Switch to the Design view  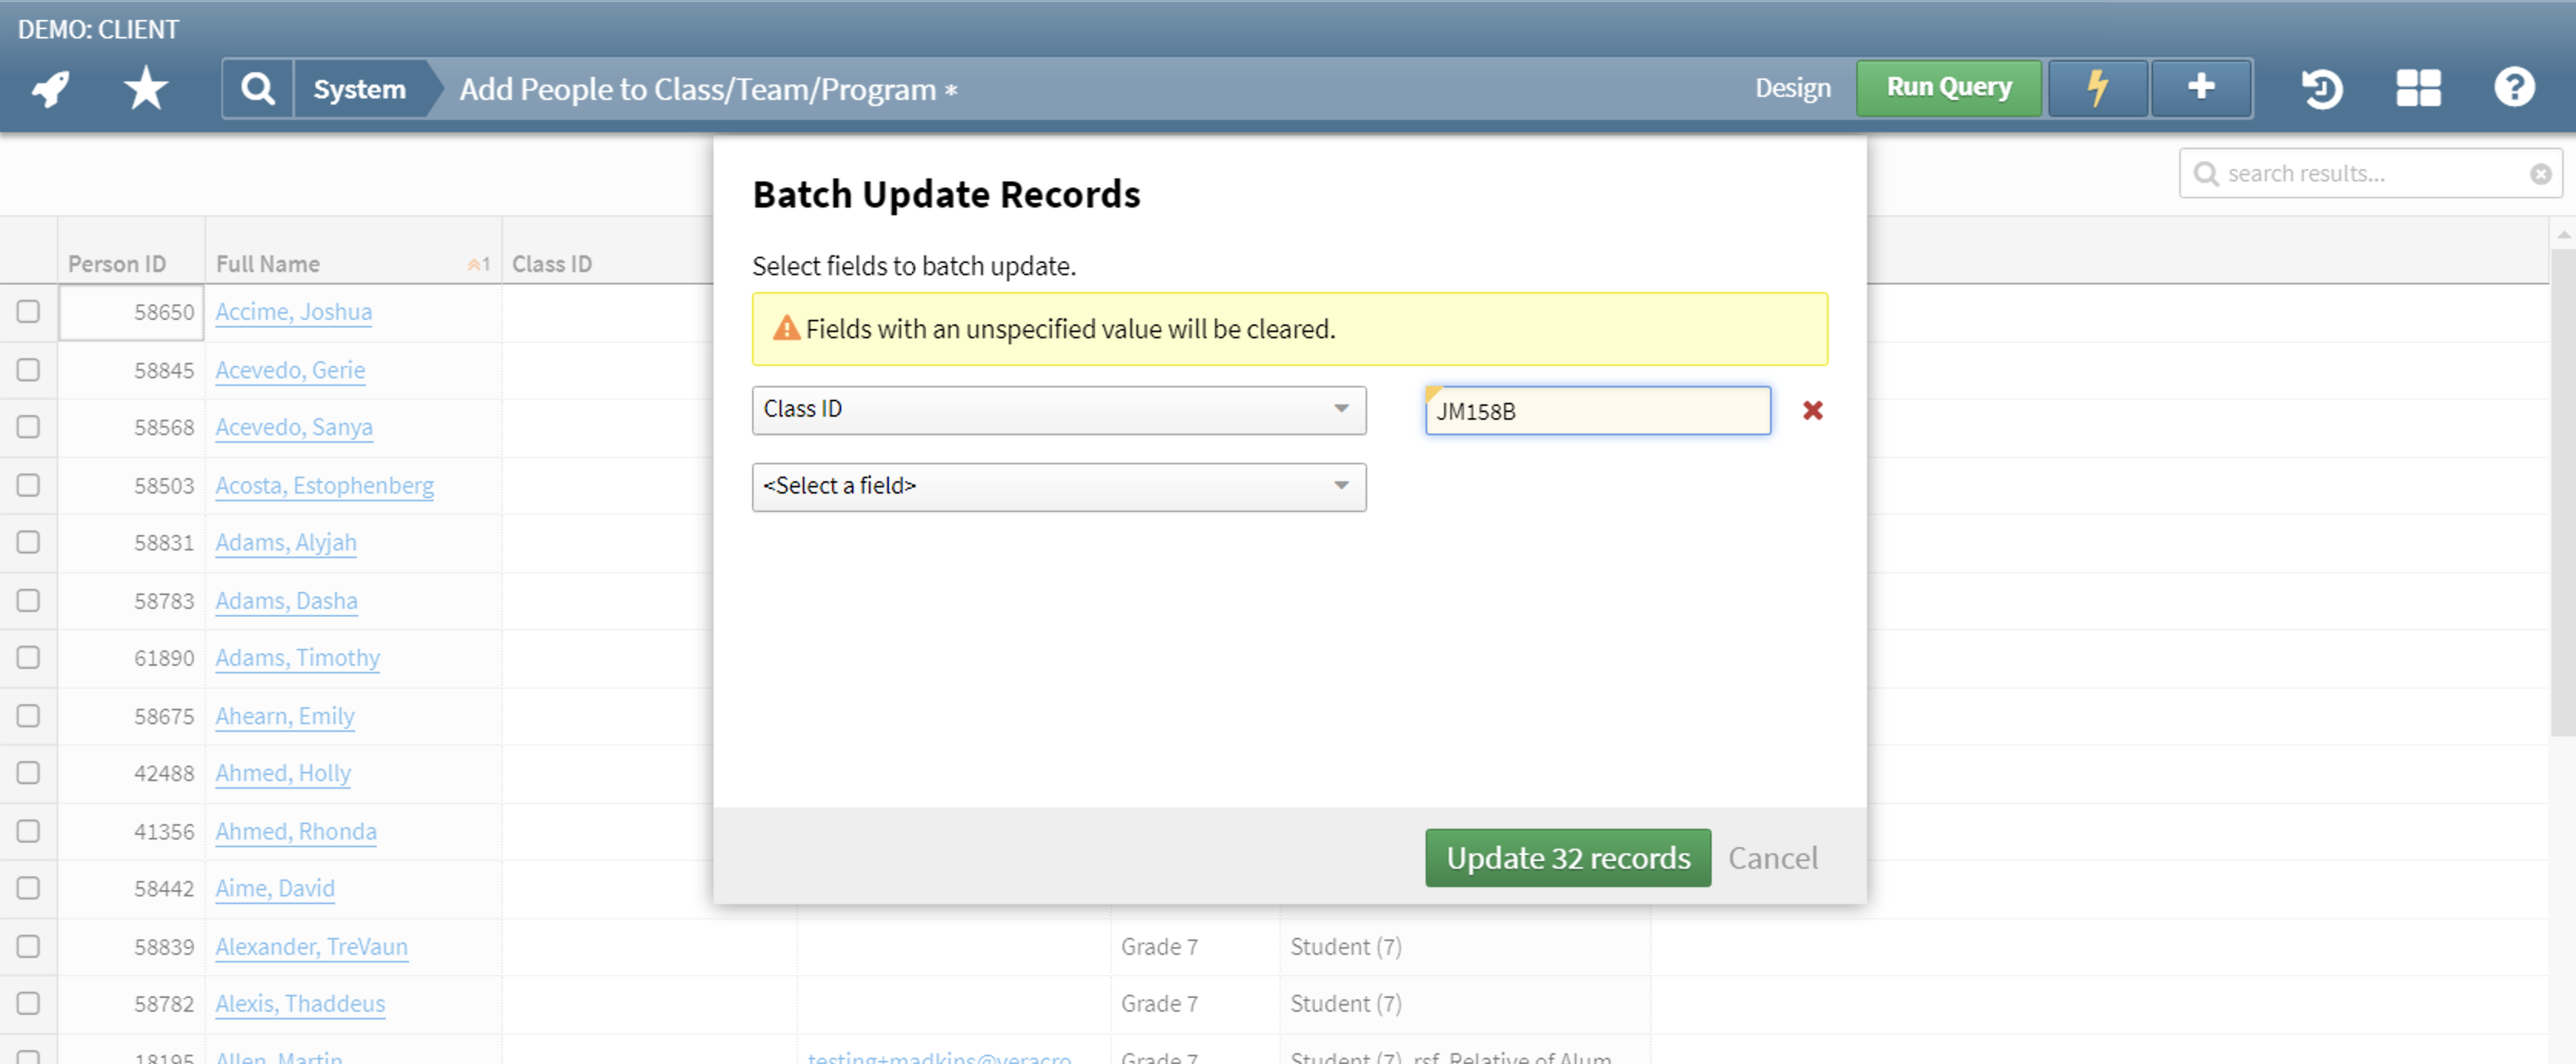click(1792, 88)
